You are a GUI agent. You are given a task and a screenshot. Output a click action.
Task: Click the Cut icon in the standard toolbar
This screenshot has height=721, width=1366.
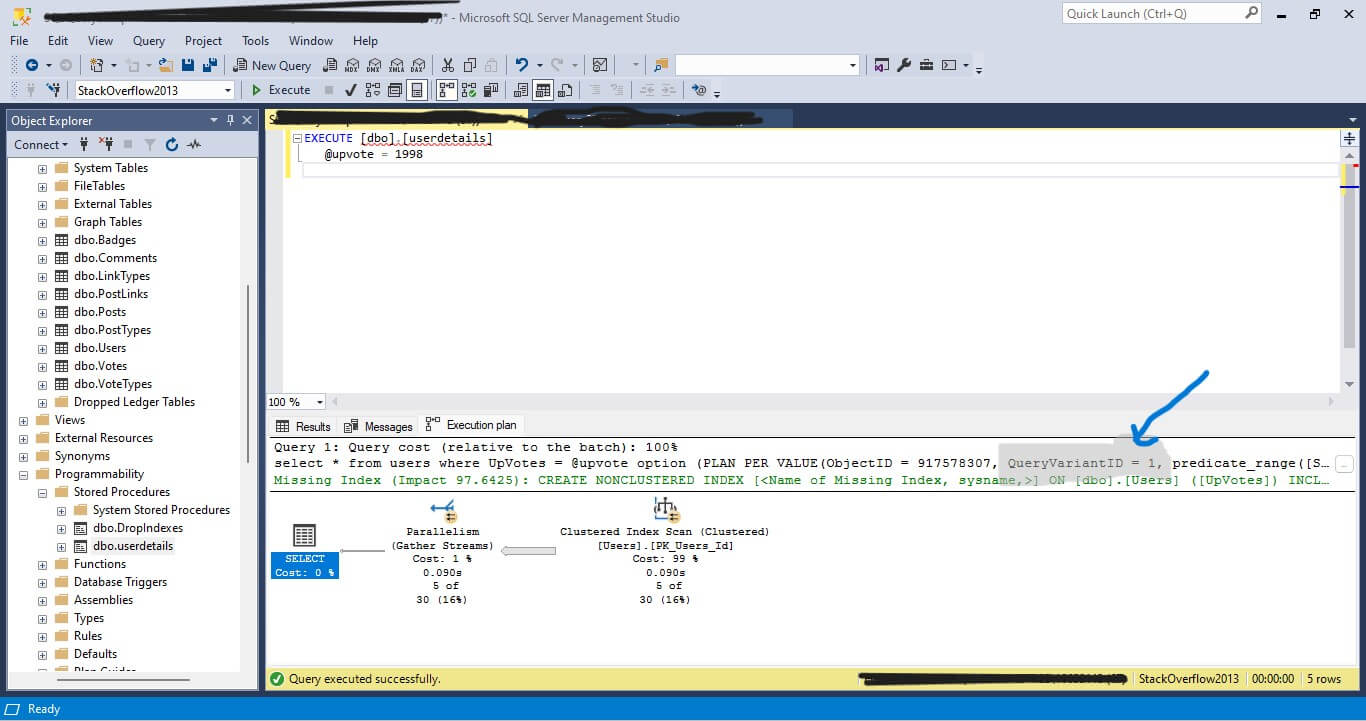pyautogui.click(x=446, y=64)
